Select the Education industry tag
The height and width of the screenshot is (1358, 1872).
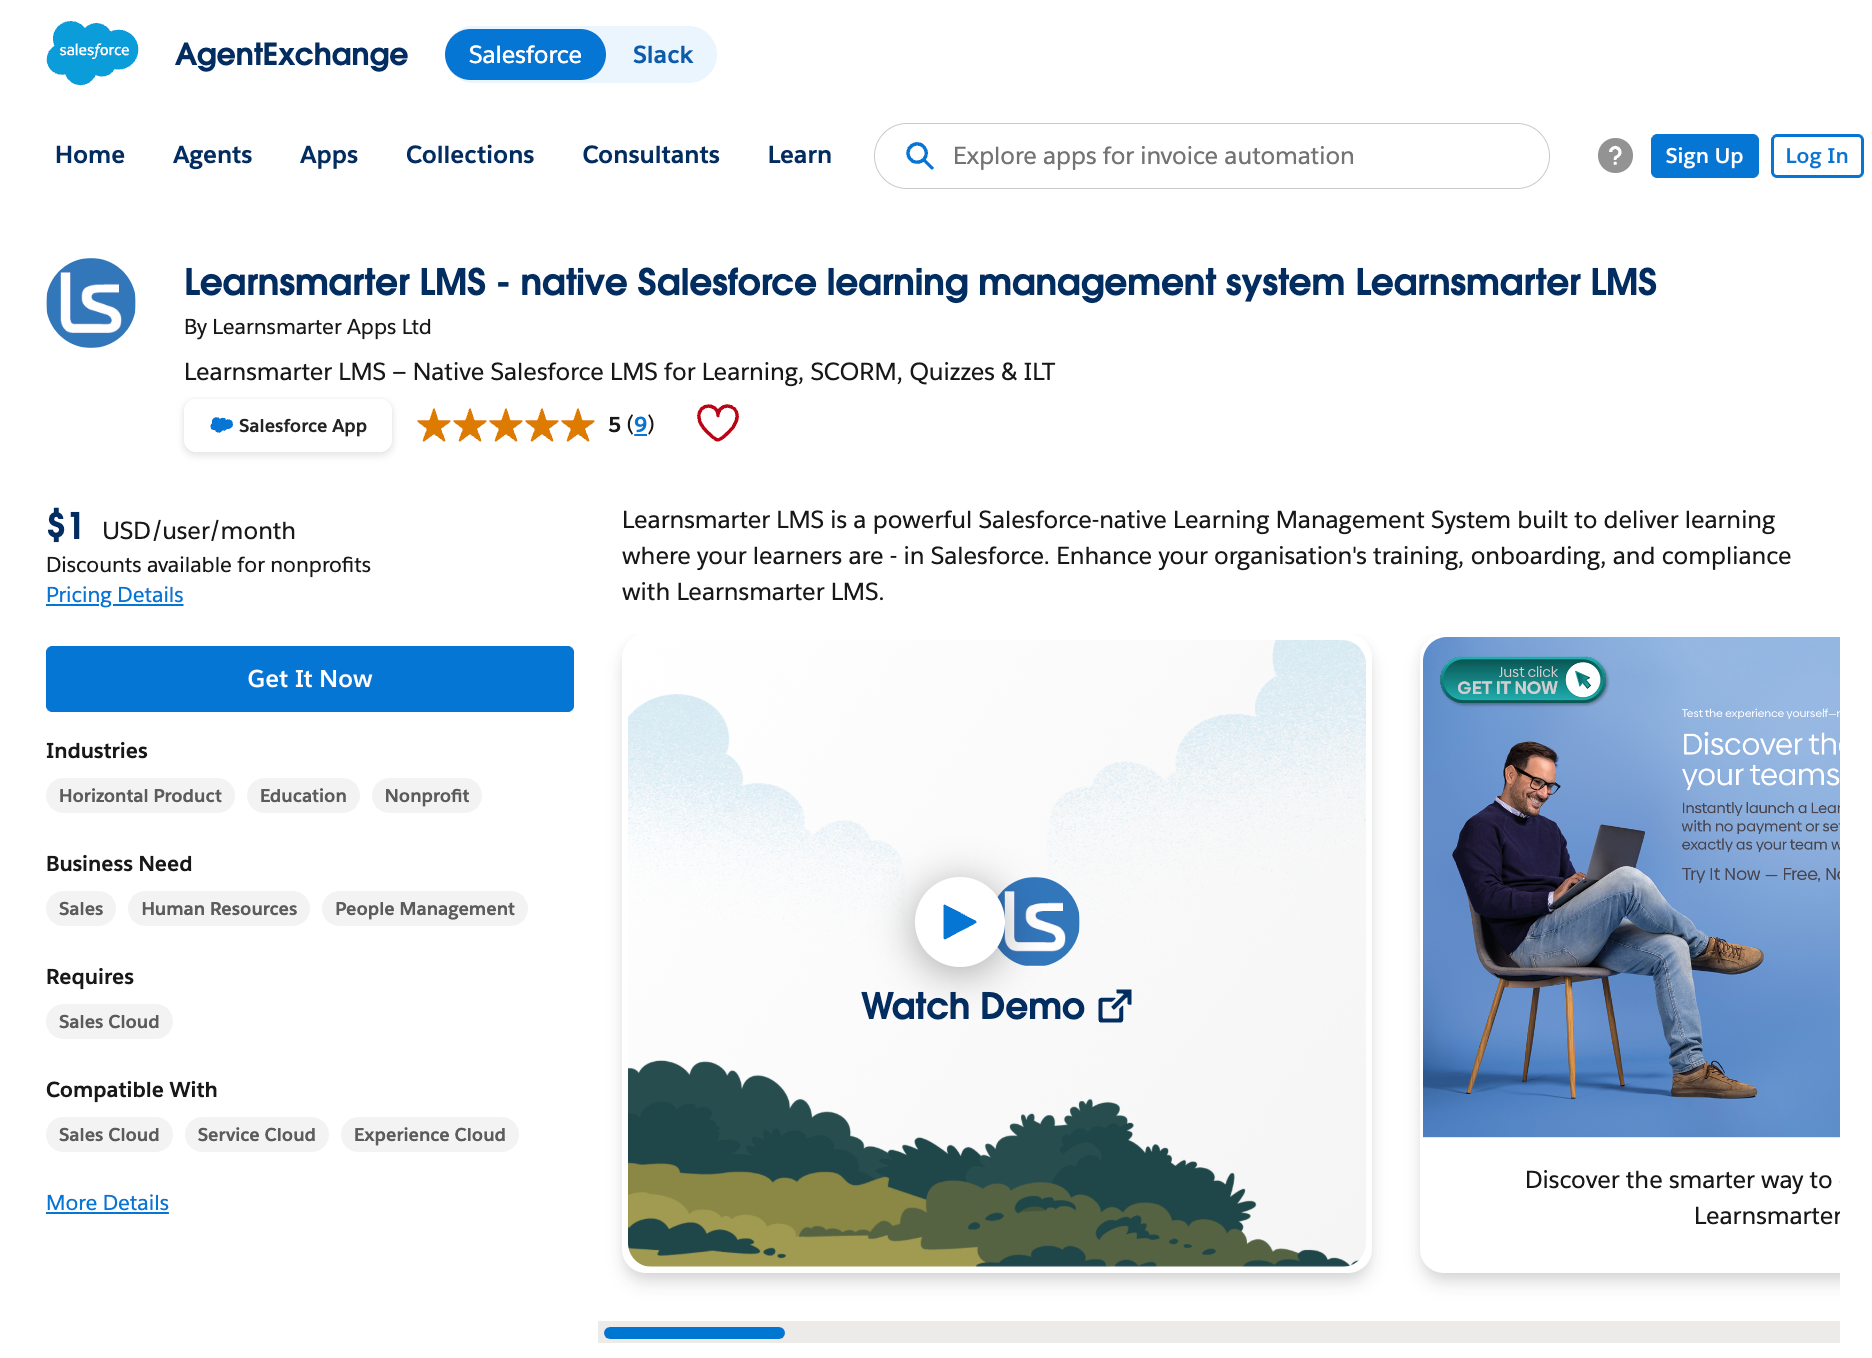click(x=303, y=796)
